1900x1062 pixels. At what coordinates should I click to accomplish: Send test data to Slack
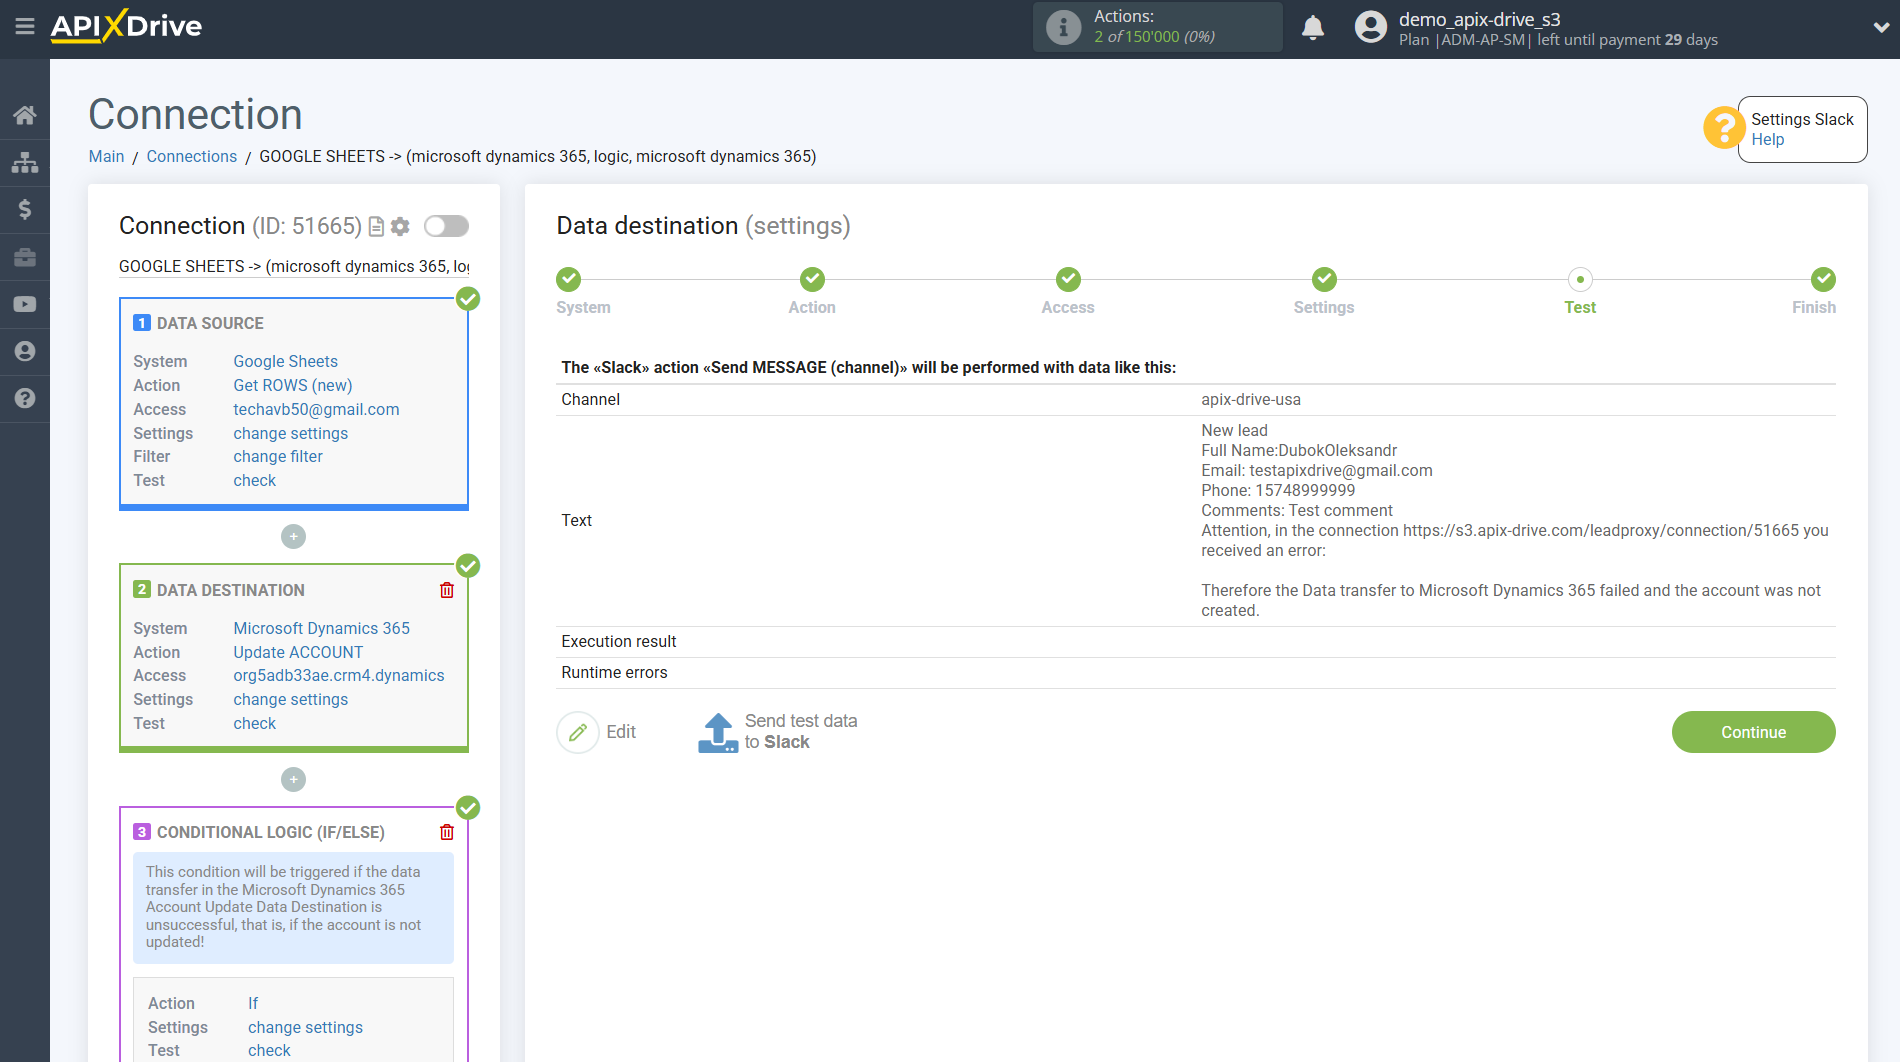click(777, 732)
